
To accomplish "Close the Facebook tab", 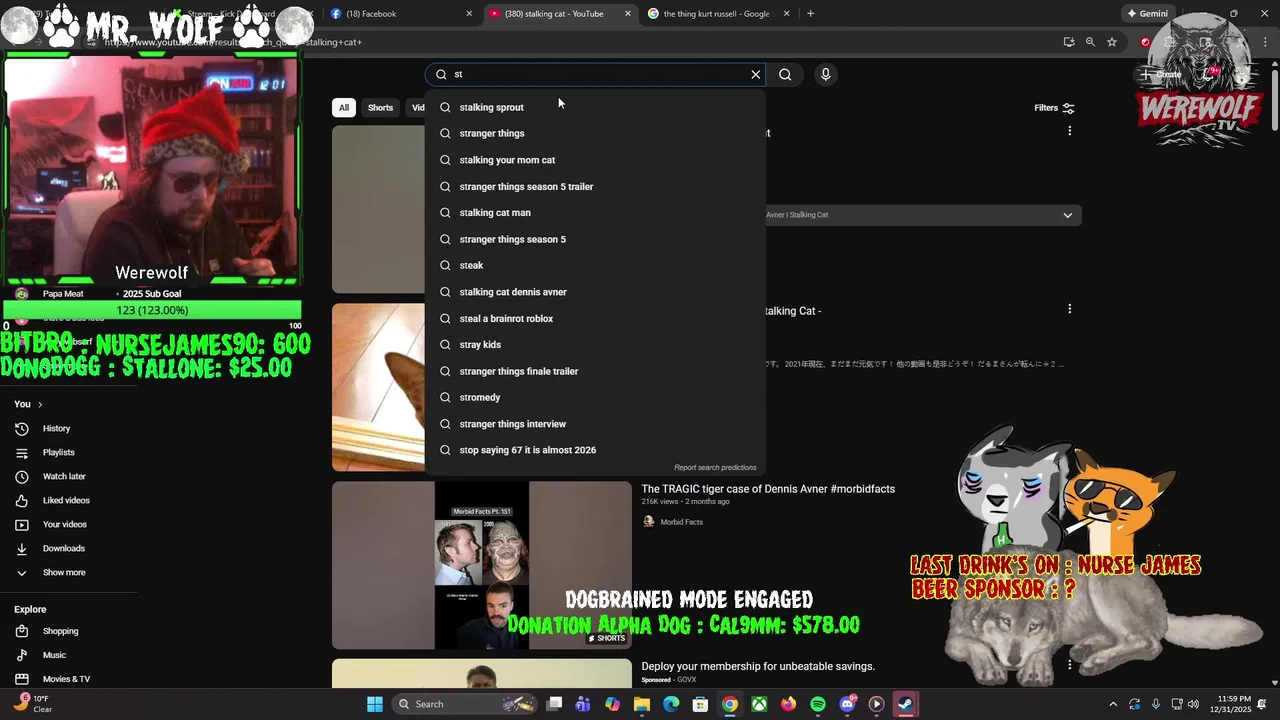I will click(469, 14).
